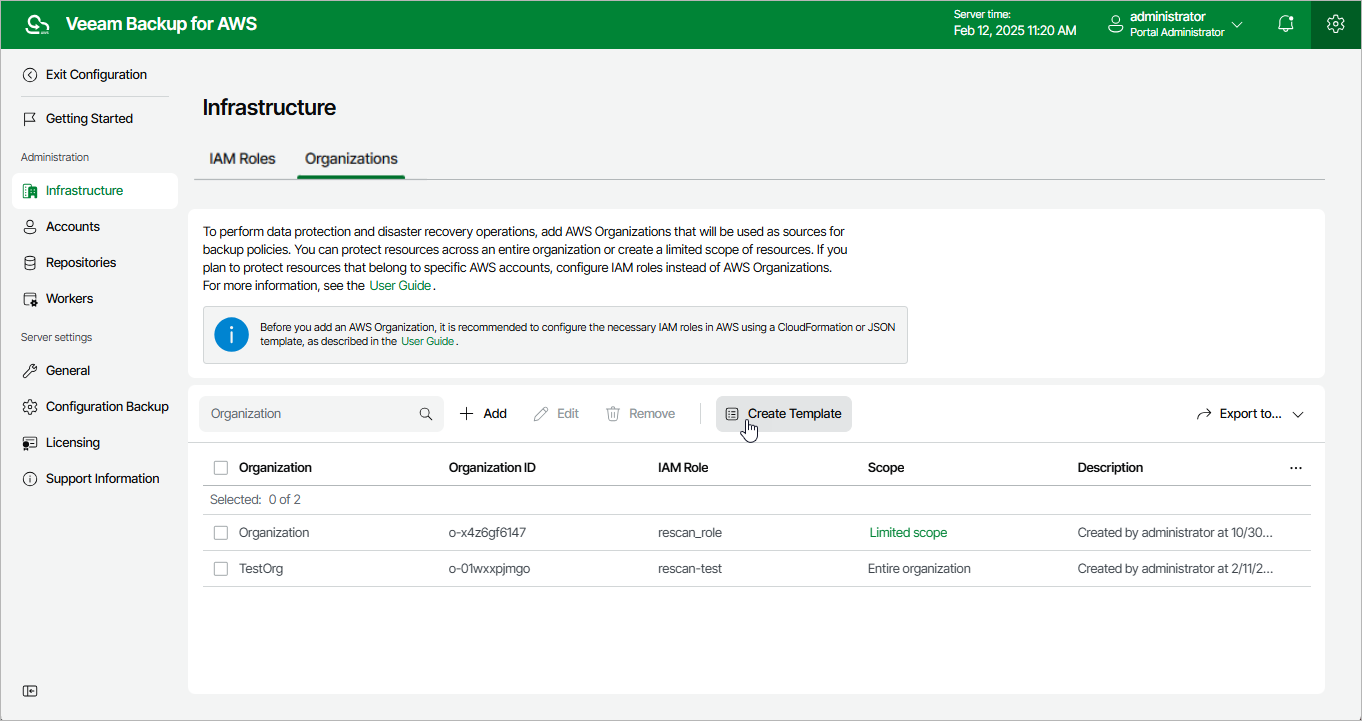Open column options three-dot icon
The width and height of the screenshot is (1362, 721).
click(x=1296, y=468)
